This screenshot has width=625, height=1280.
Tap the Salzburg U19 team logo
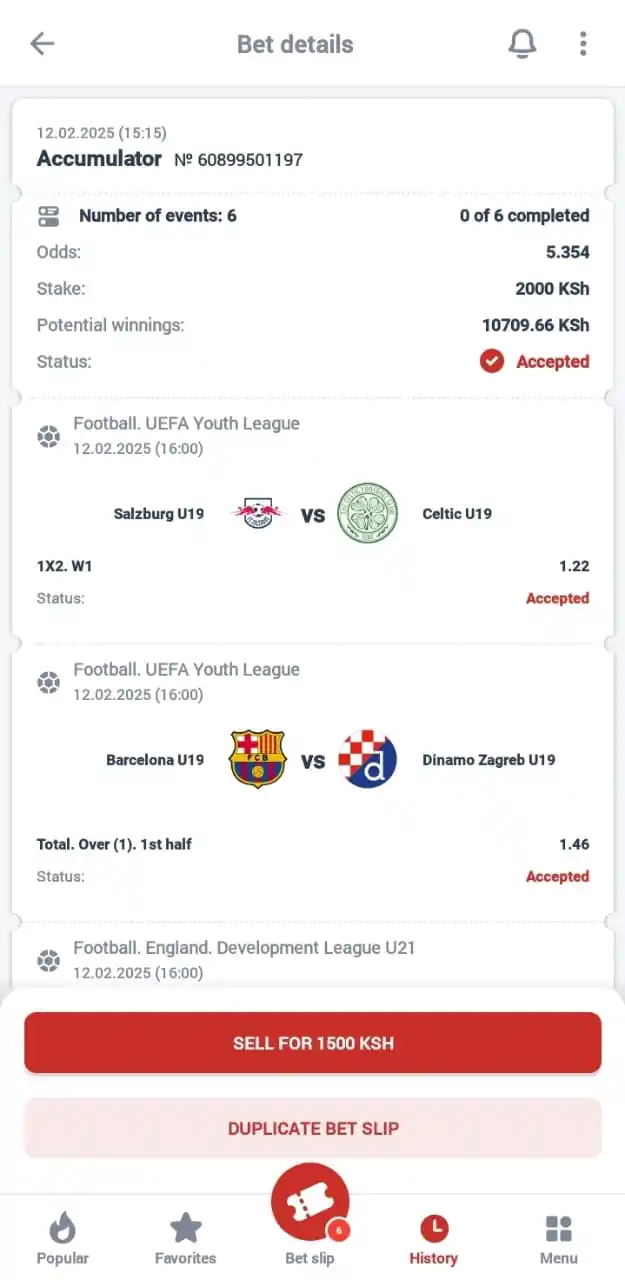pyautogui.click(x=258, y=514)
